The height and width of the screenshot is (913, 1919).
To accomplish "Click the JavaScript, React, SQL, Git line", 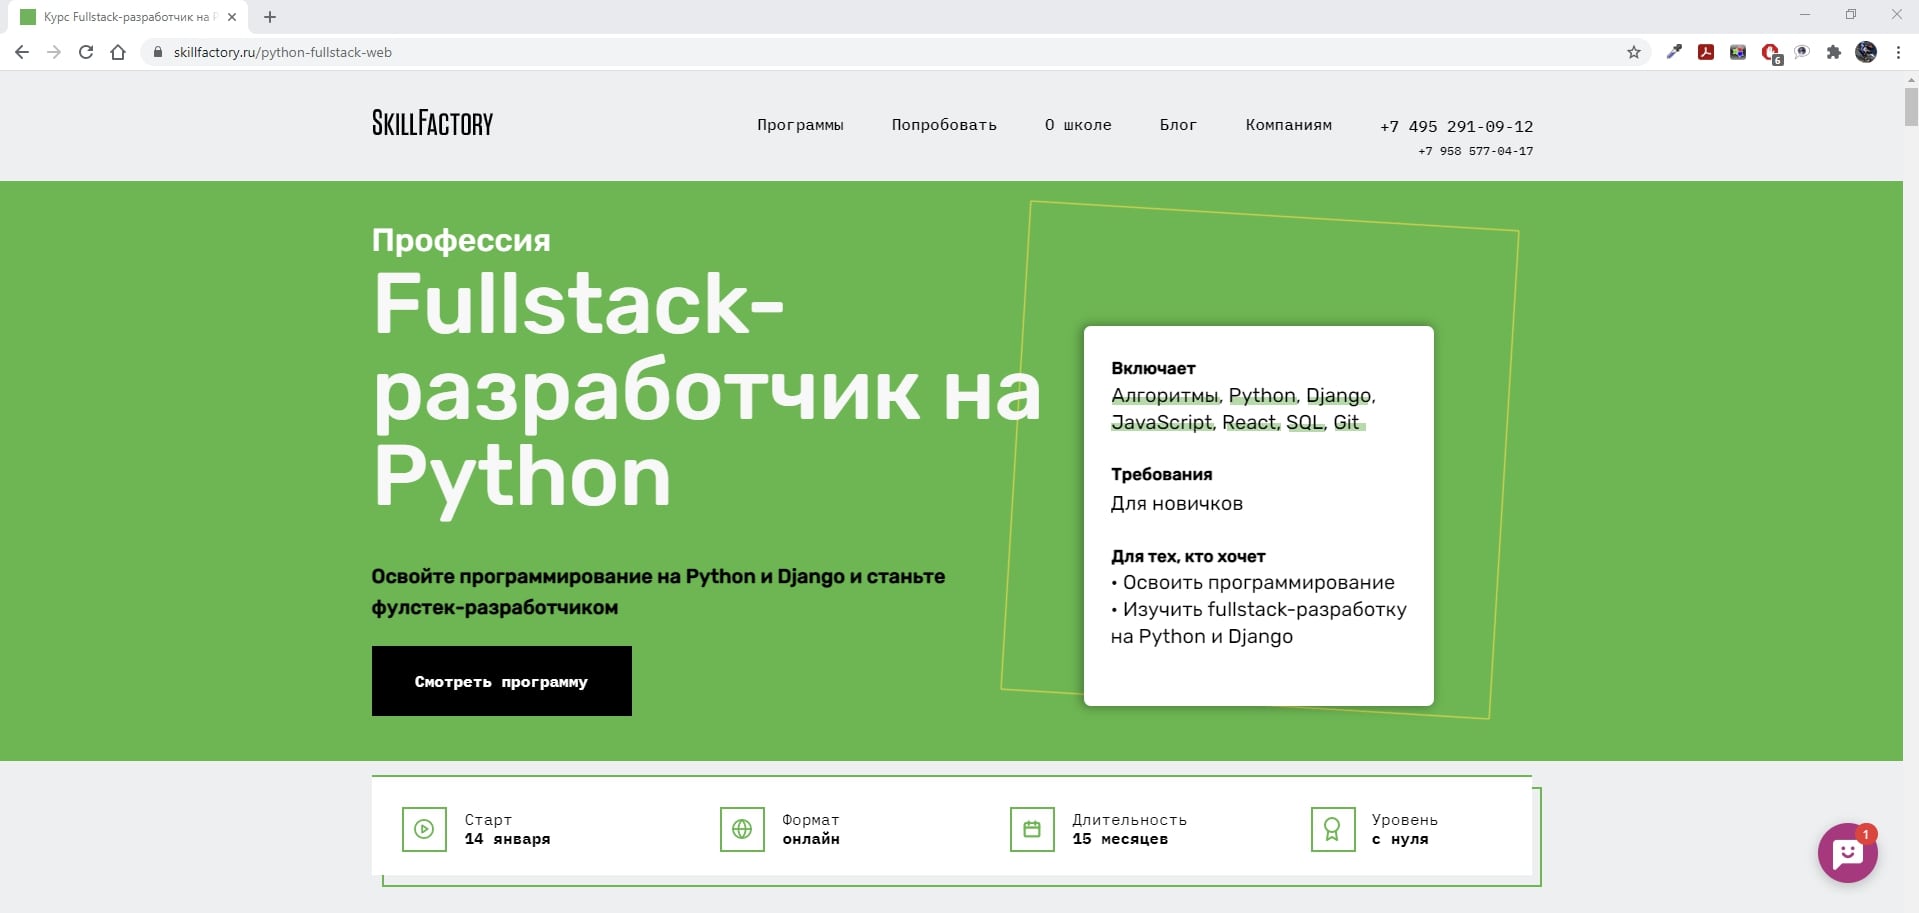I will [x=1236, y=423].
